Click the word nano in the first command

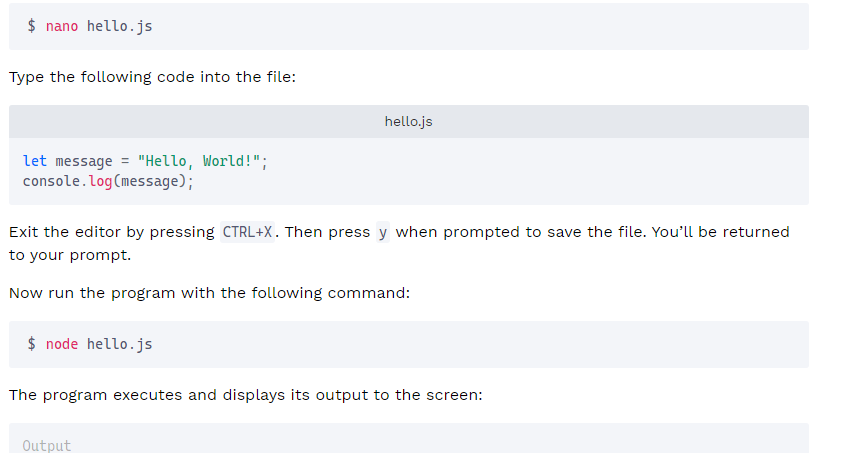tap(62, 26)
